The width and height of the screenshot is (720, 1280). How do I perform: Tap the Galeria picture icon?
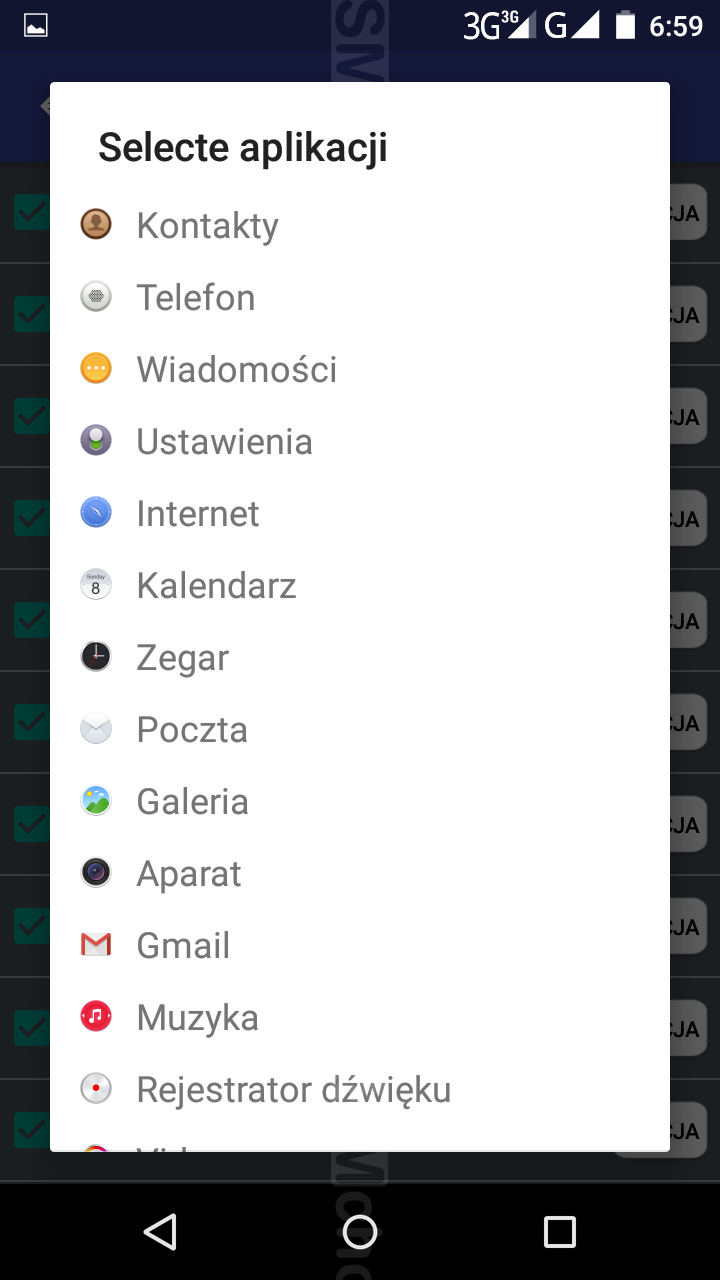96,801
